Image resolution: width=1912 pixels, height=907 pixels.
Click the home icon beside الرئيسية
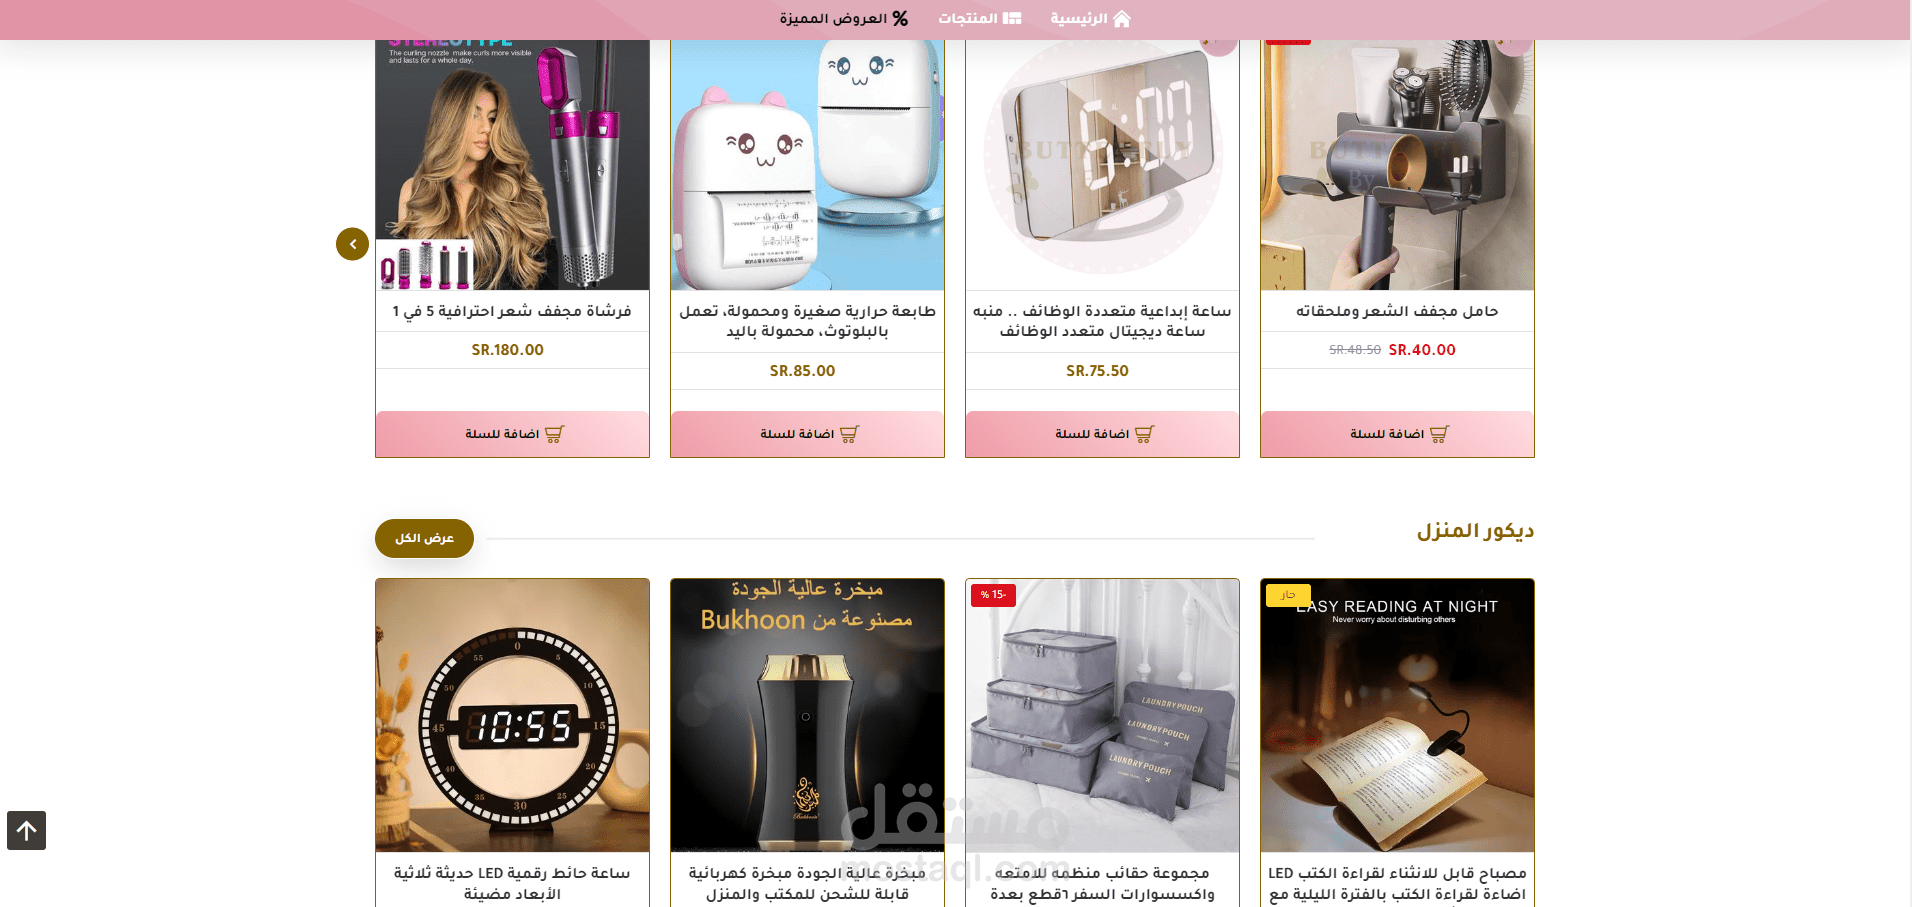coord(1122,19)
